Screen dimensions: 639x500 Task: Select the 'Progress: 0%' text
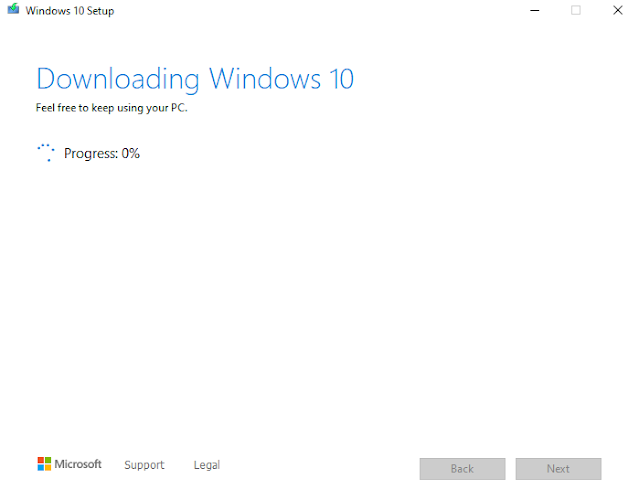pos(102,153)
